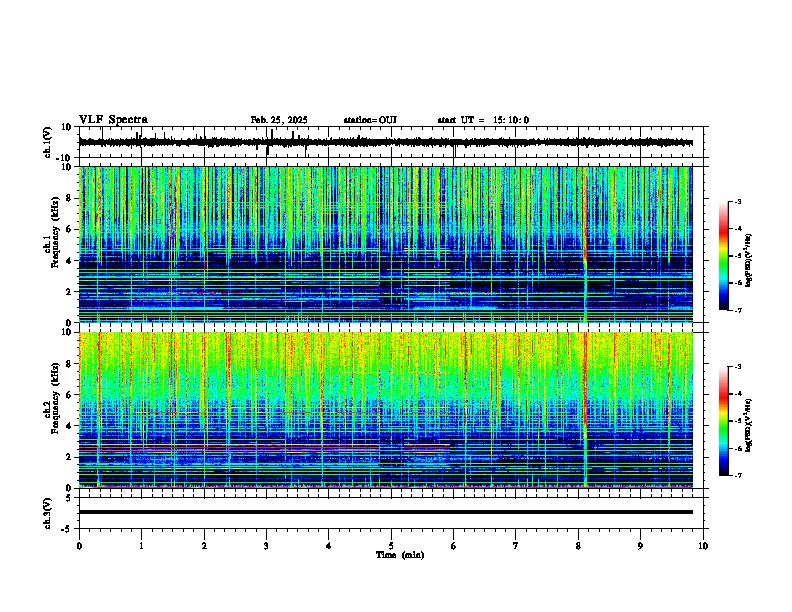Click the "4" tick on the time axis
This screenshot has width=792, height=612.
[329, 546]
